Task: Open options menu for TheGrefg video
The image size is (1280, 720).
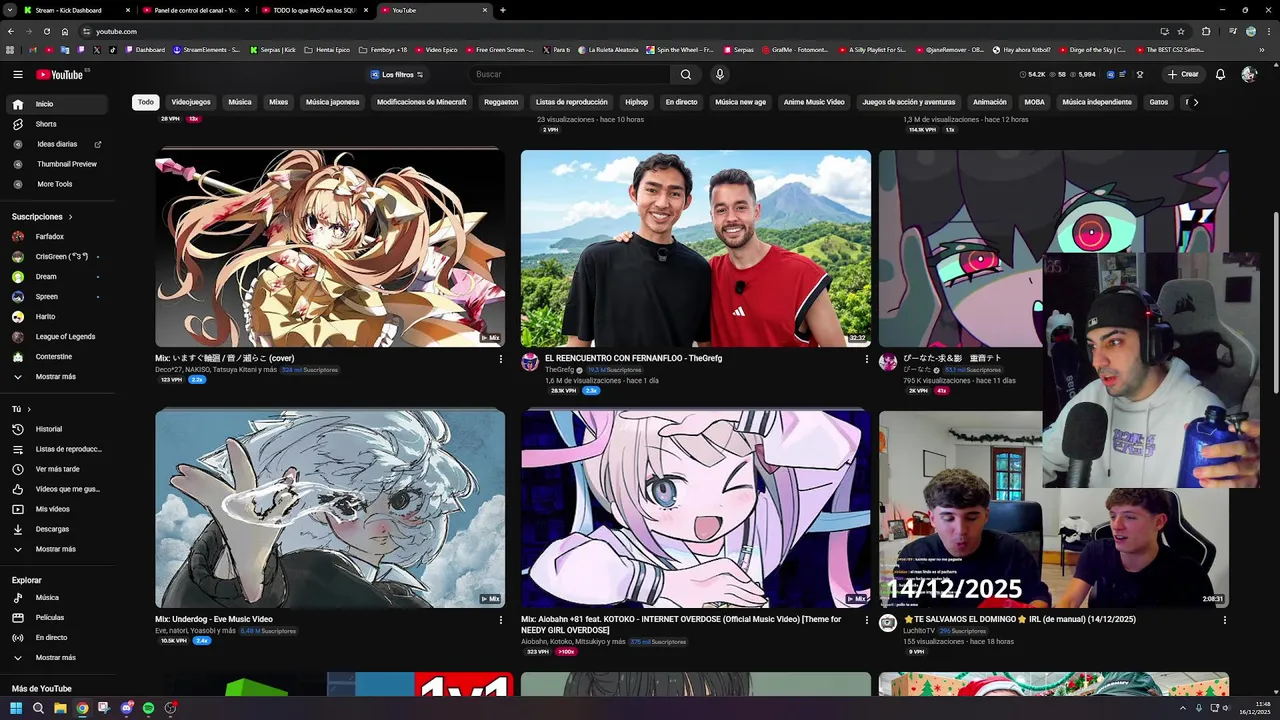Action: coord(867,359)
